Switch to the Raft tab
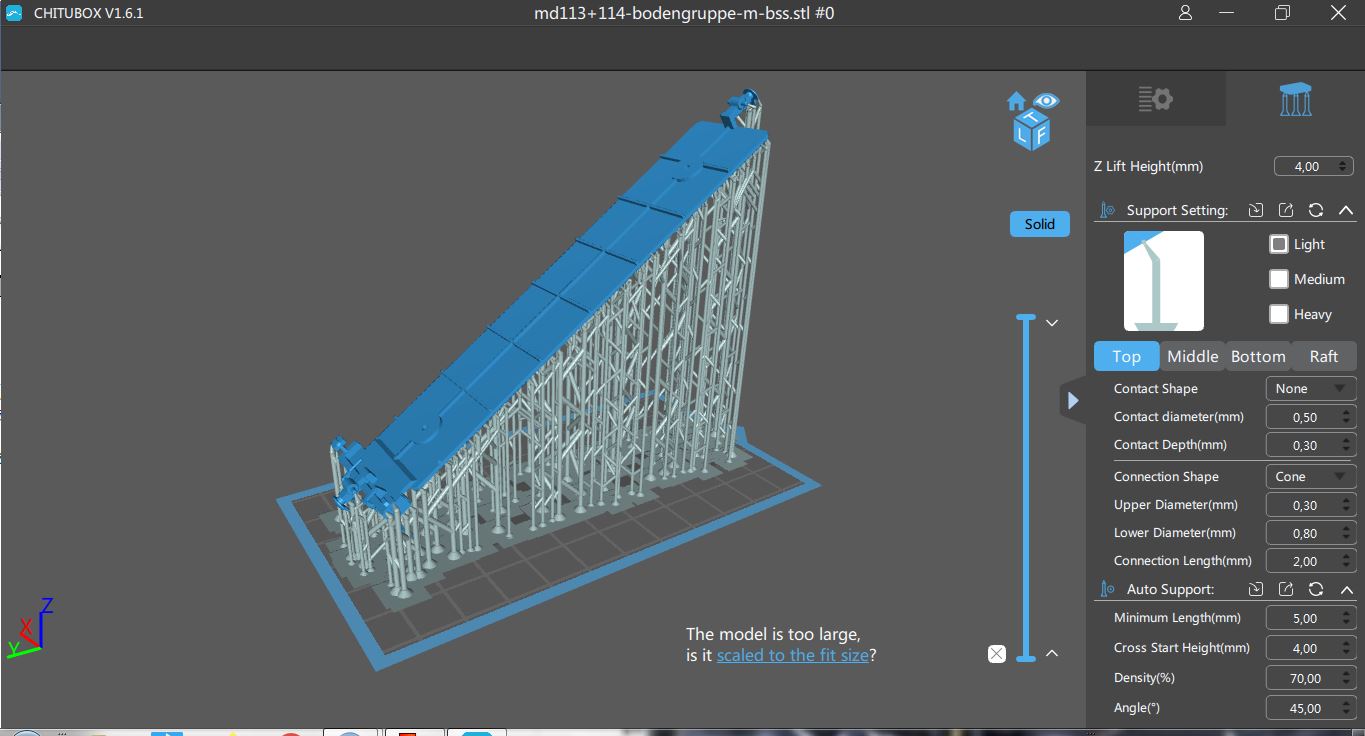Viewport: 1365px width, 736px height. (1323, 356)
